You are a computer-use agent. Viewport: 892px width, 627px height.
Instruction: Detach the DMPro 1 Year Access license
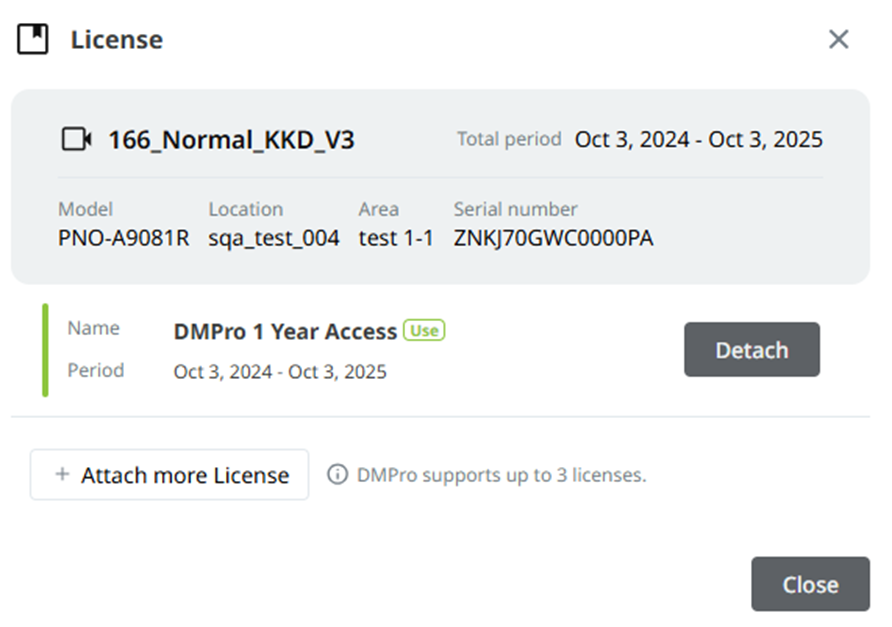pyautogui.click(x=751, y=349)
